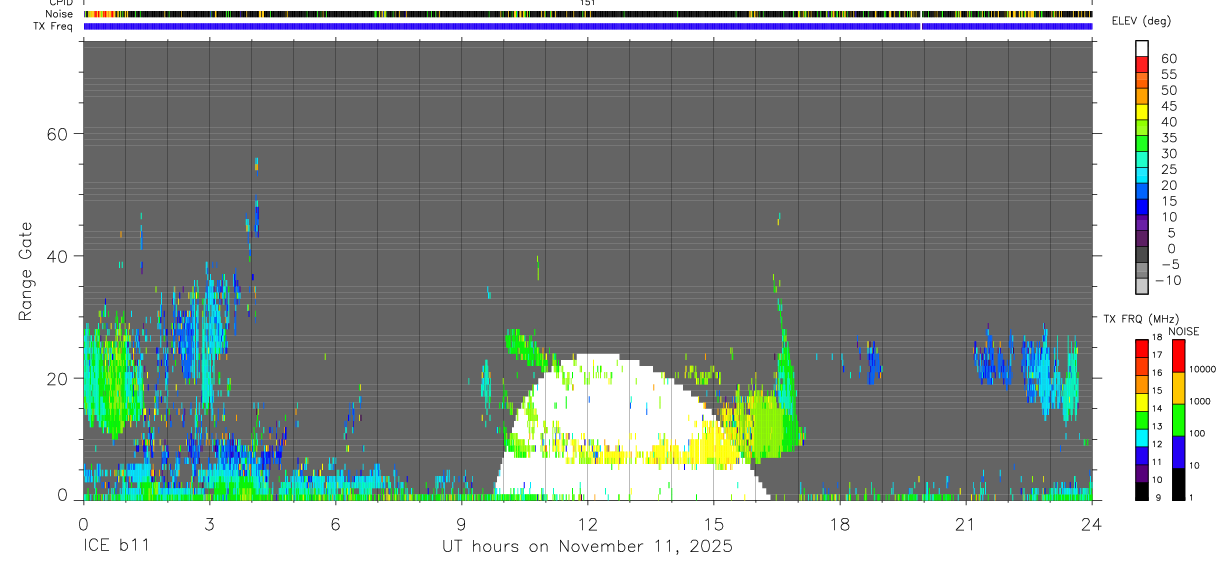Viewport: 1228px width, 567px height.
Task: Click the blue swatch in NOISE legend
Action: click(1178, 452)
